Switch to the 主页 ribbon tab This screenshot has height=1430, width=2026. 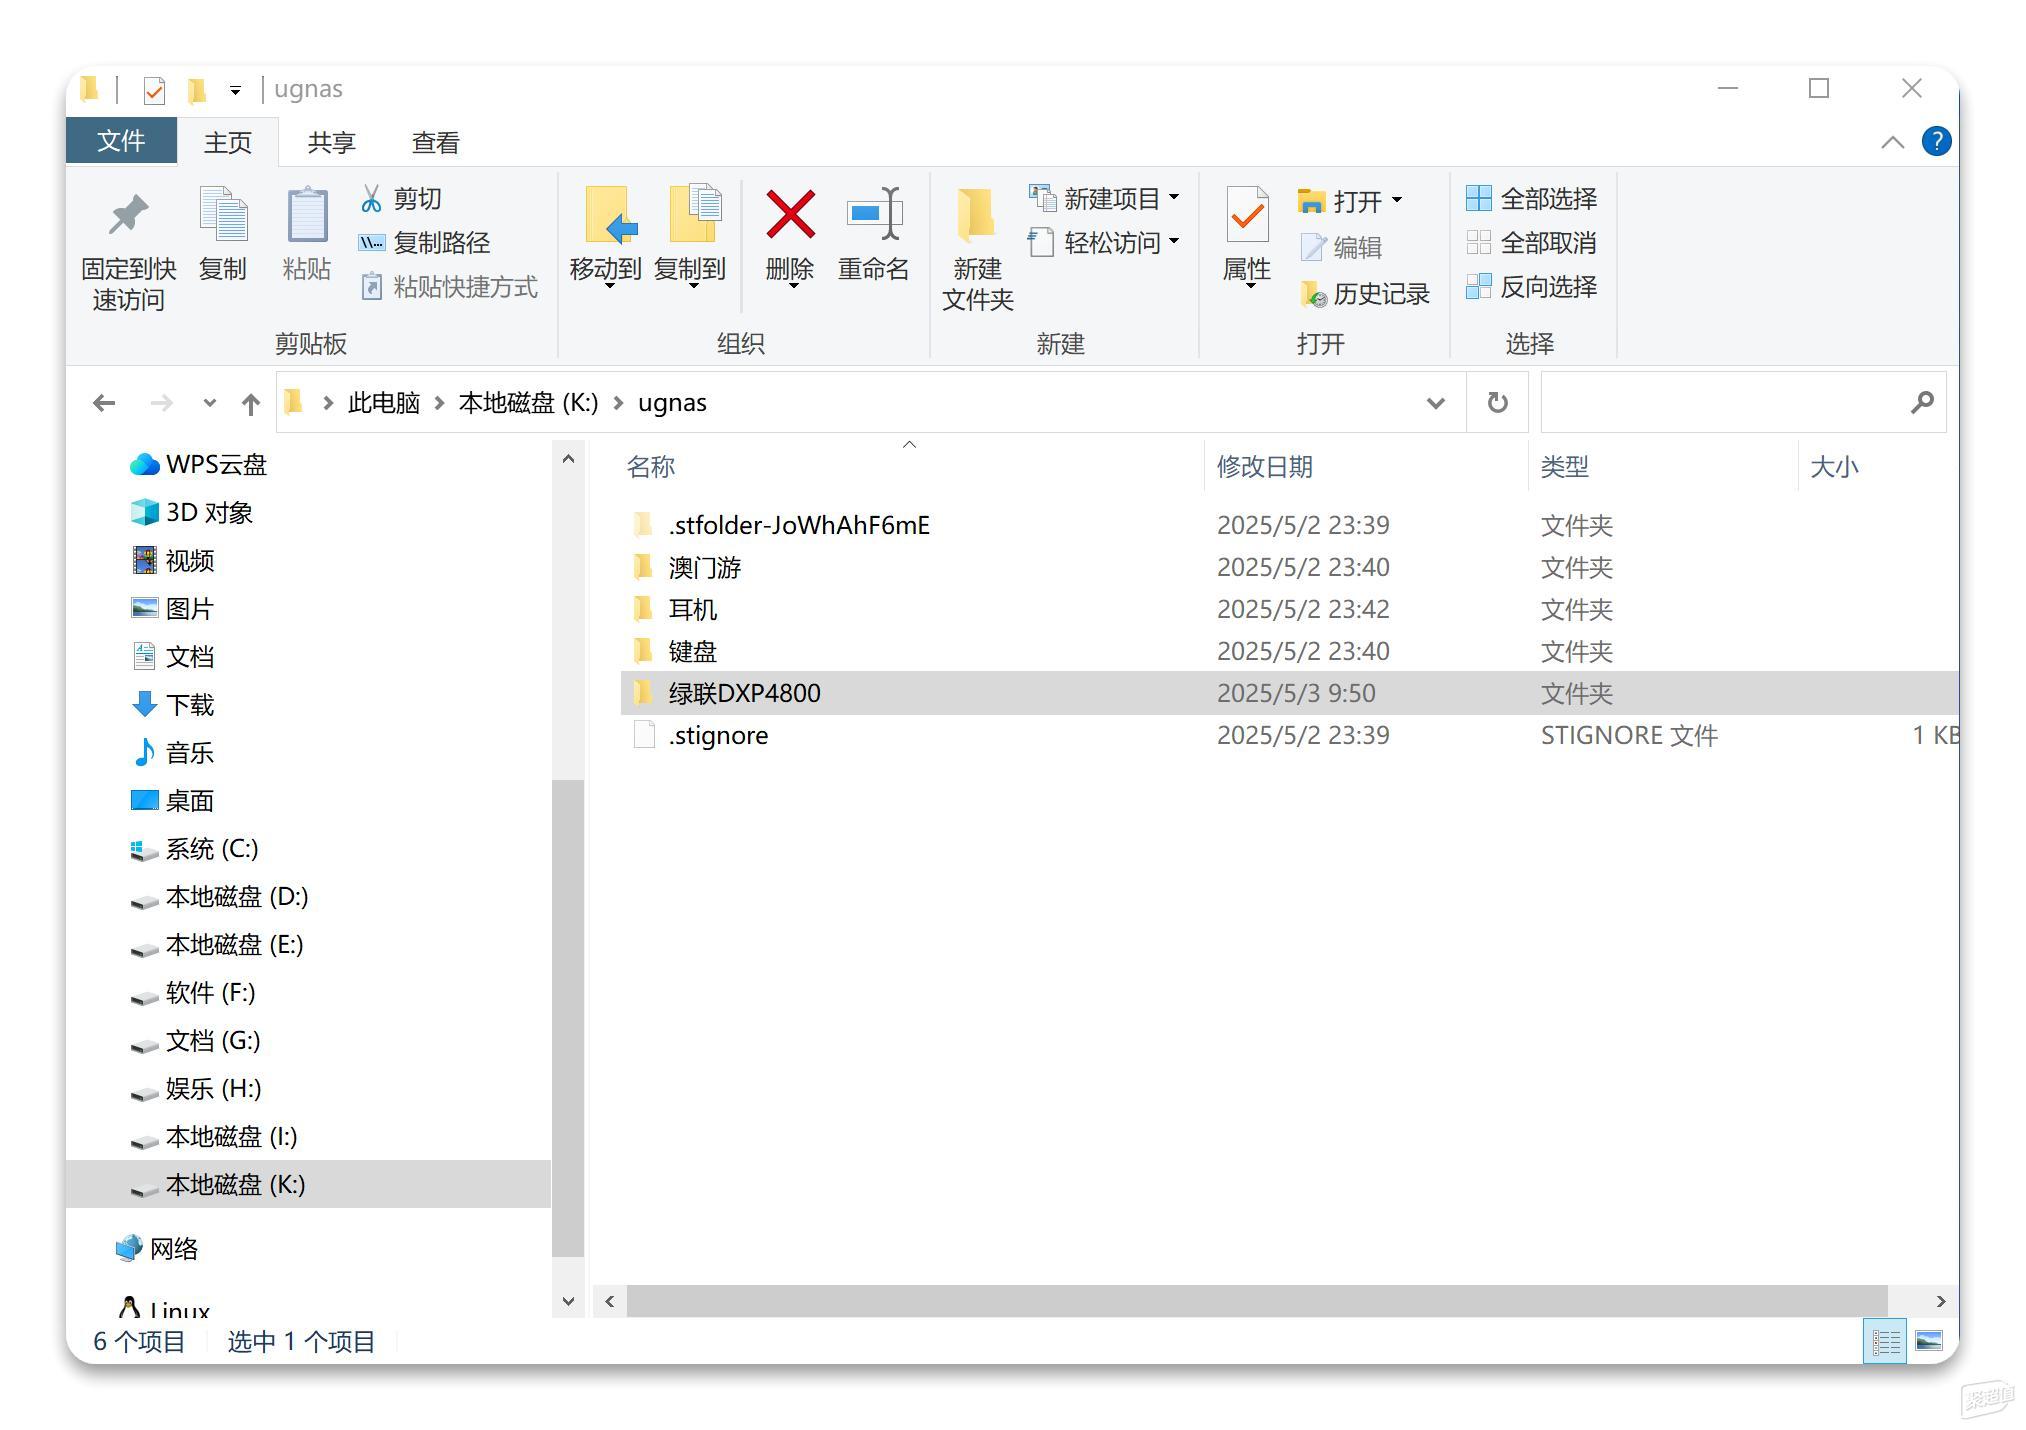pos(228,143)
